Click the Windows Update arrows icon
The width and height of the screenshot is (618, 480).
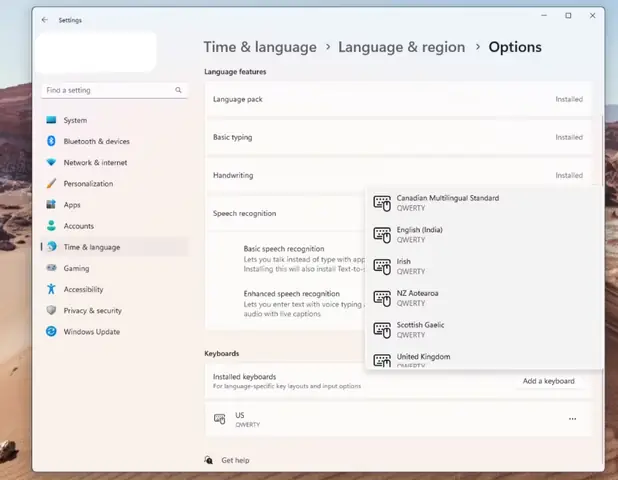[x=51, y=331]
